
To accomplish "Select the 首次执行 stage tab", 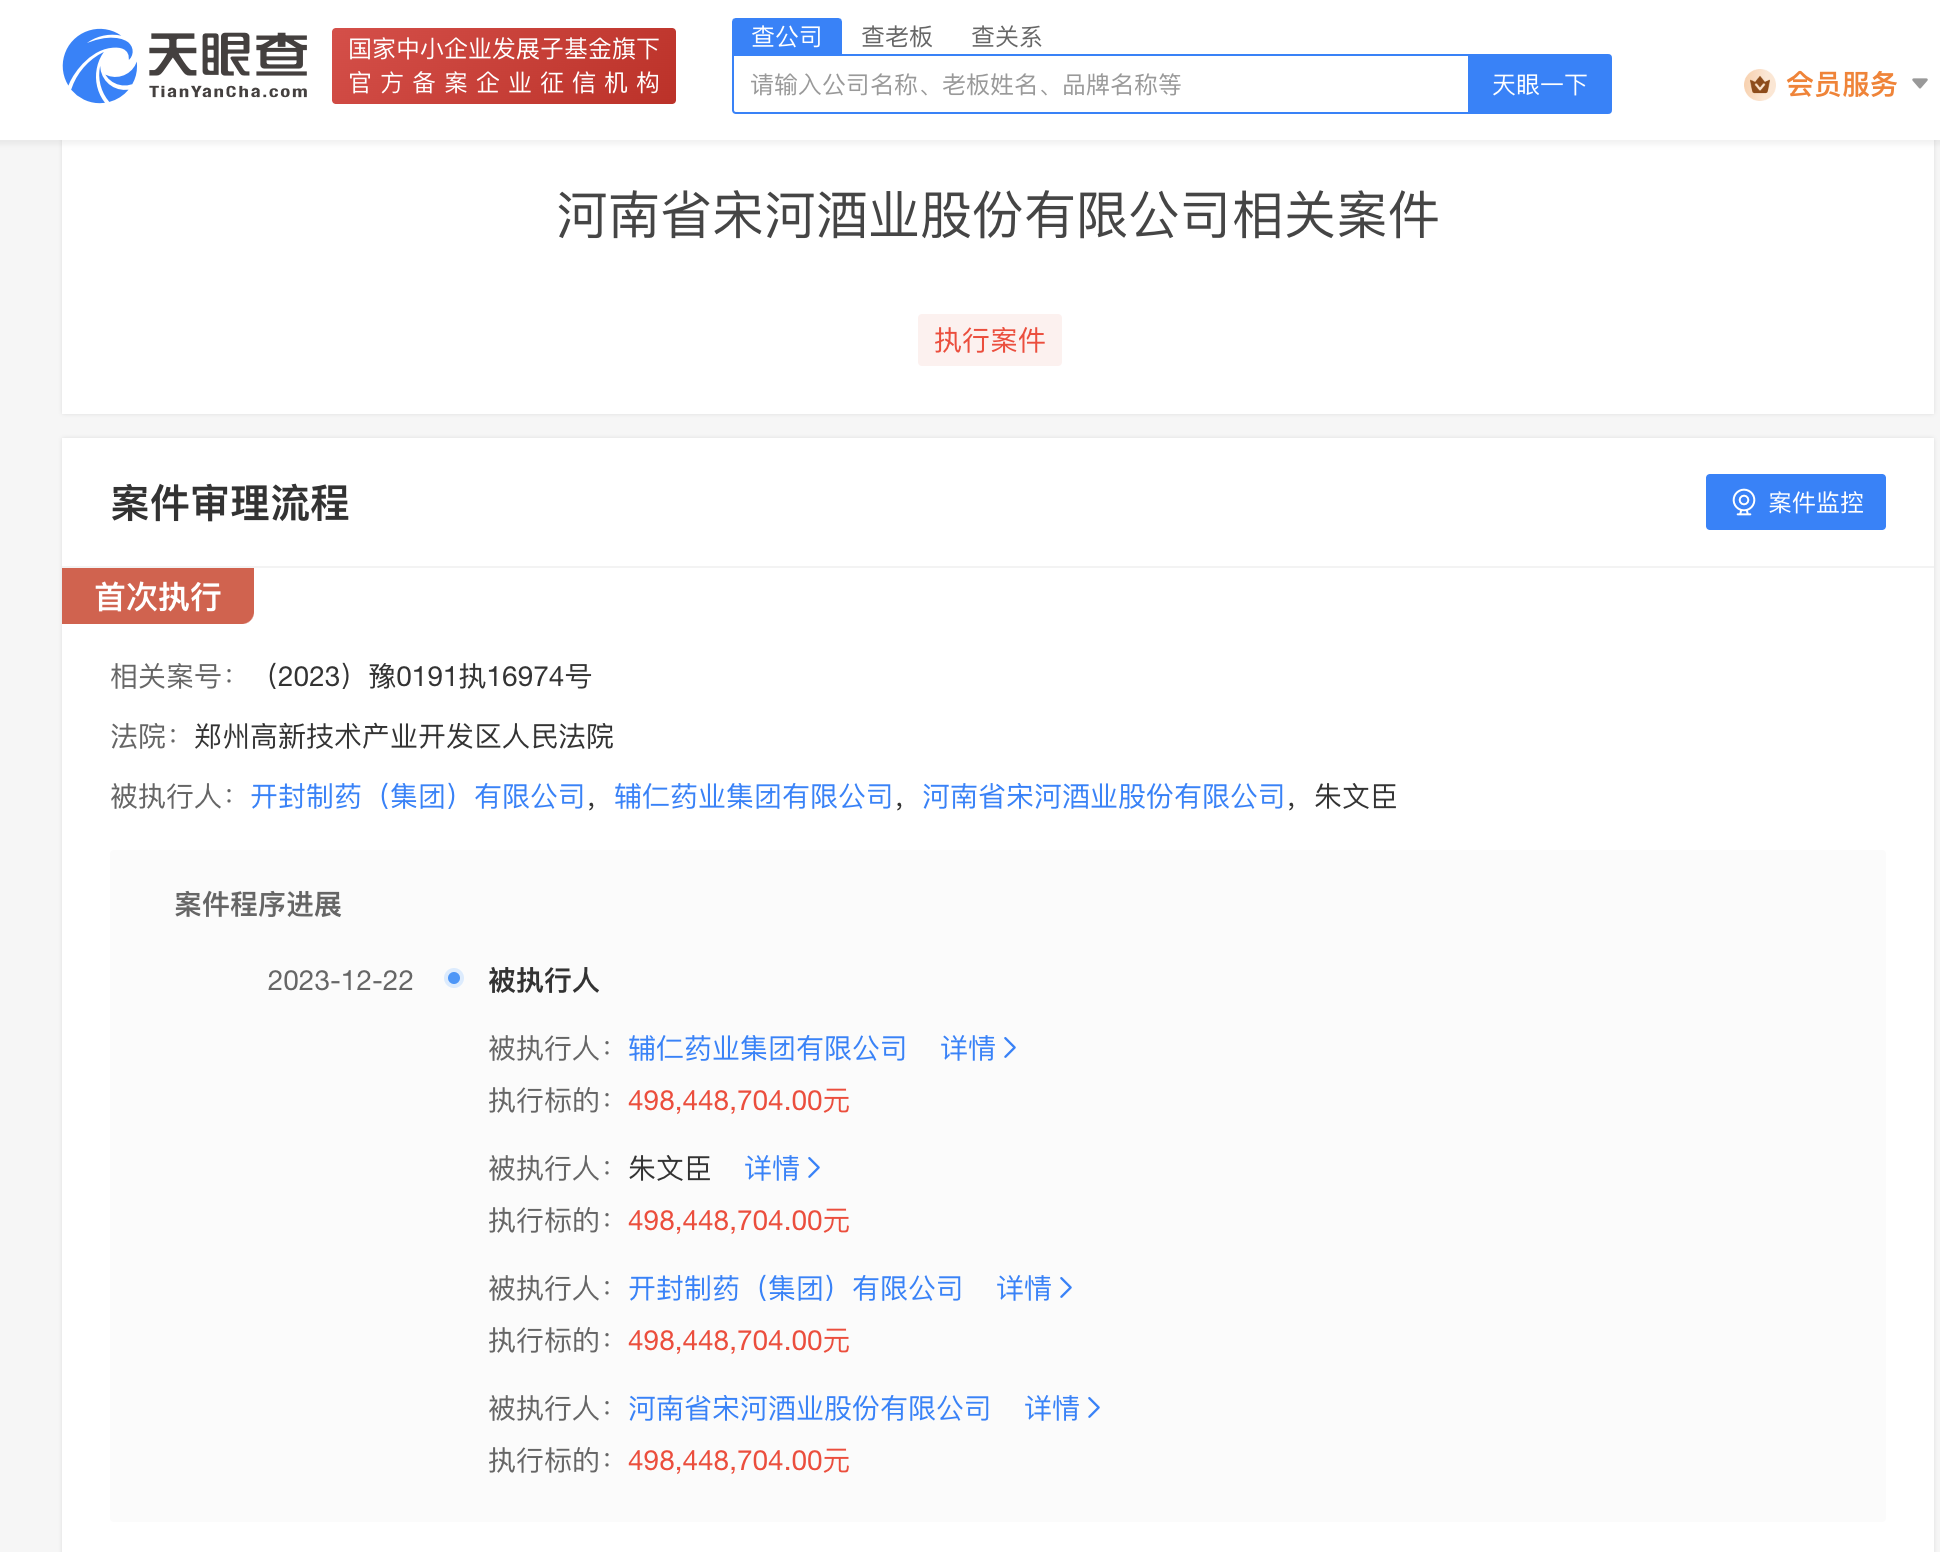I will pyautogui.click(x=158, y=596).
